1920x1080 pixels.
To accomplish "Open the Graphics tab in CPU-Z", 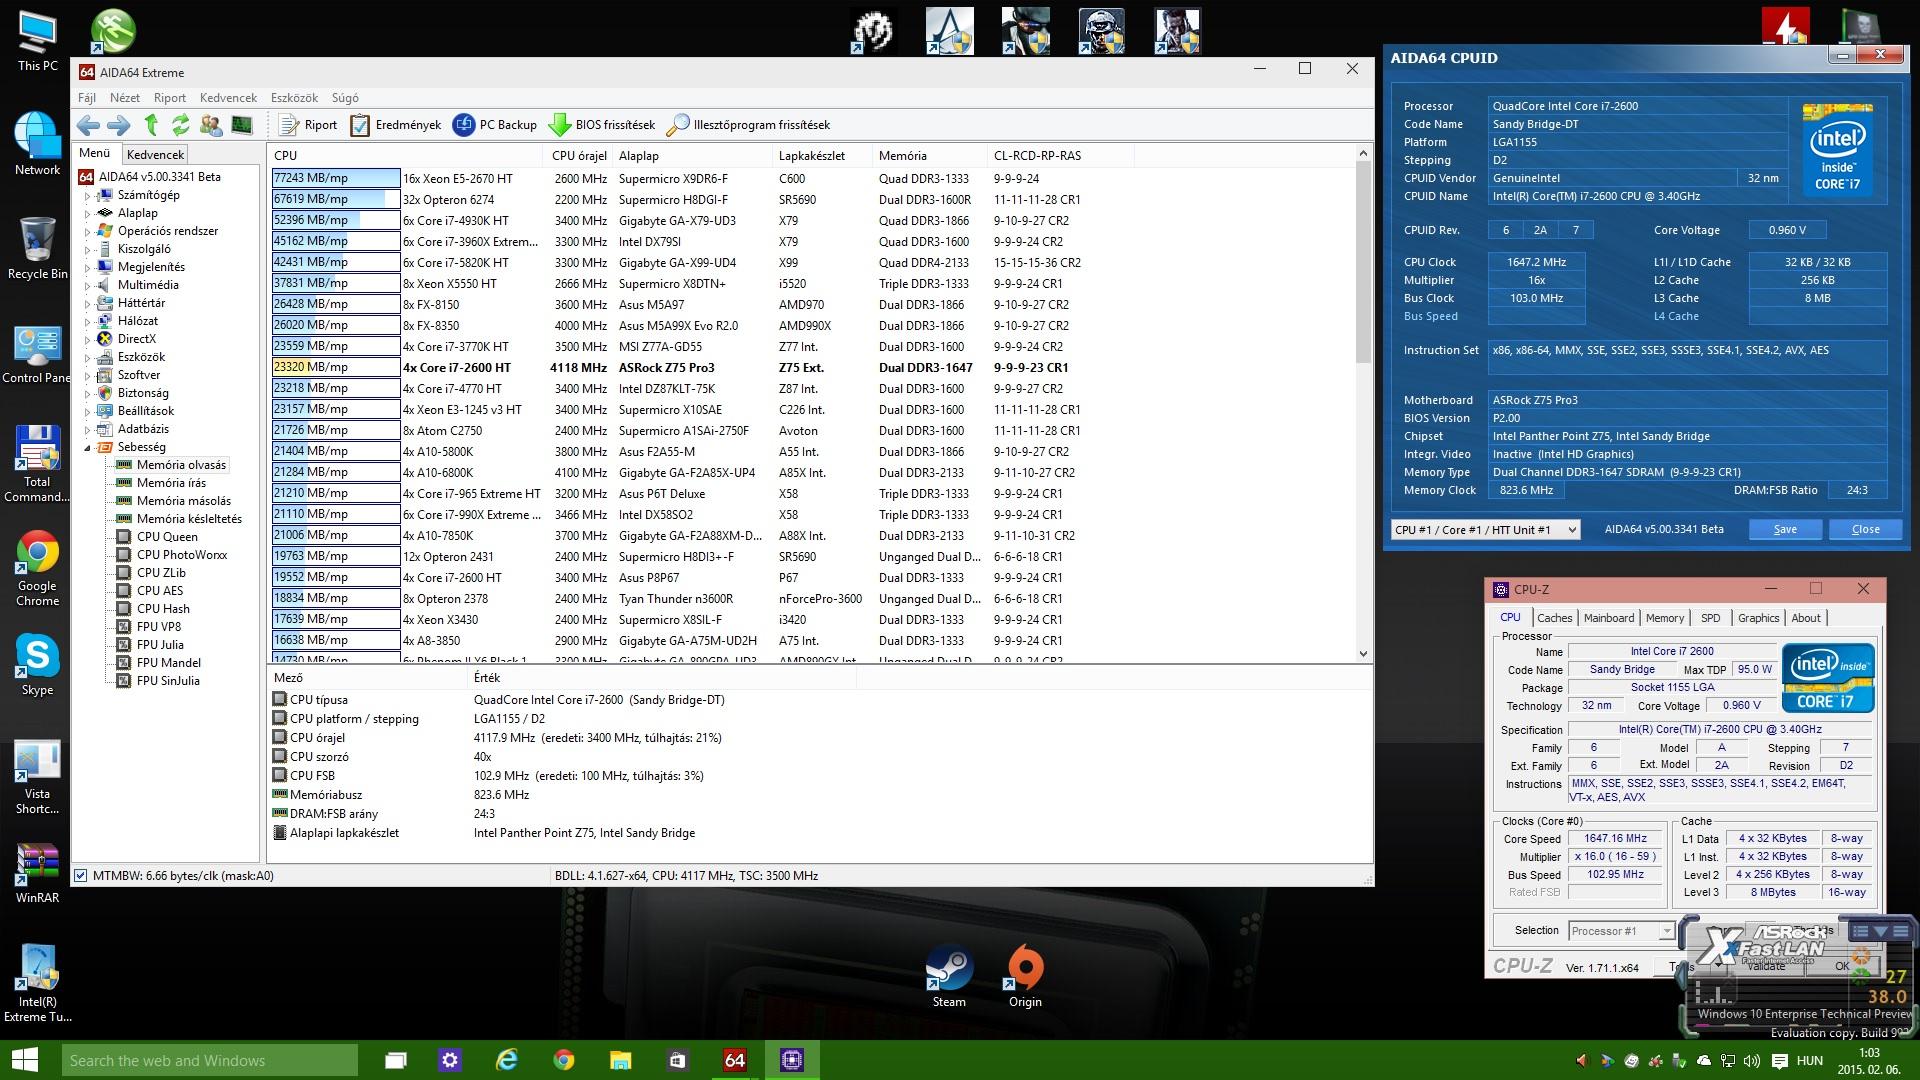I will coord(1758,618).
